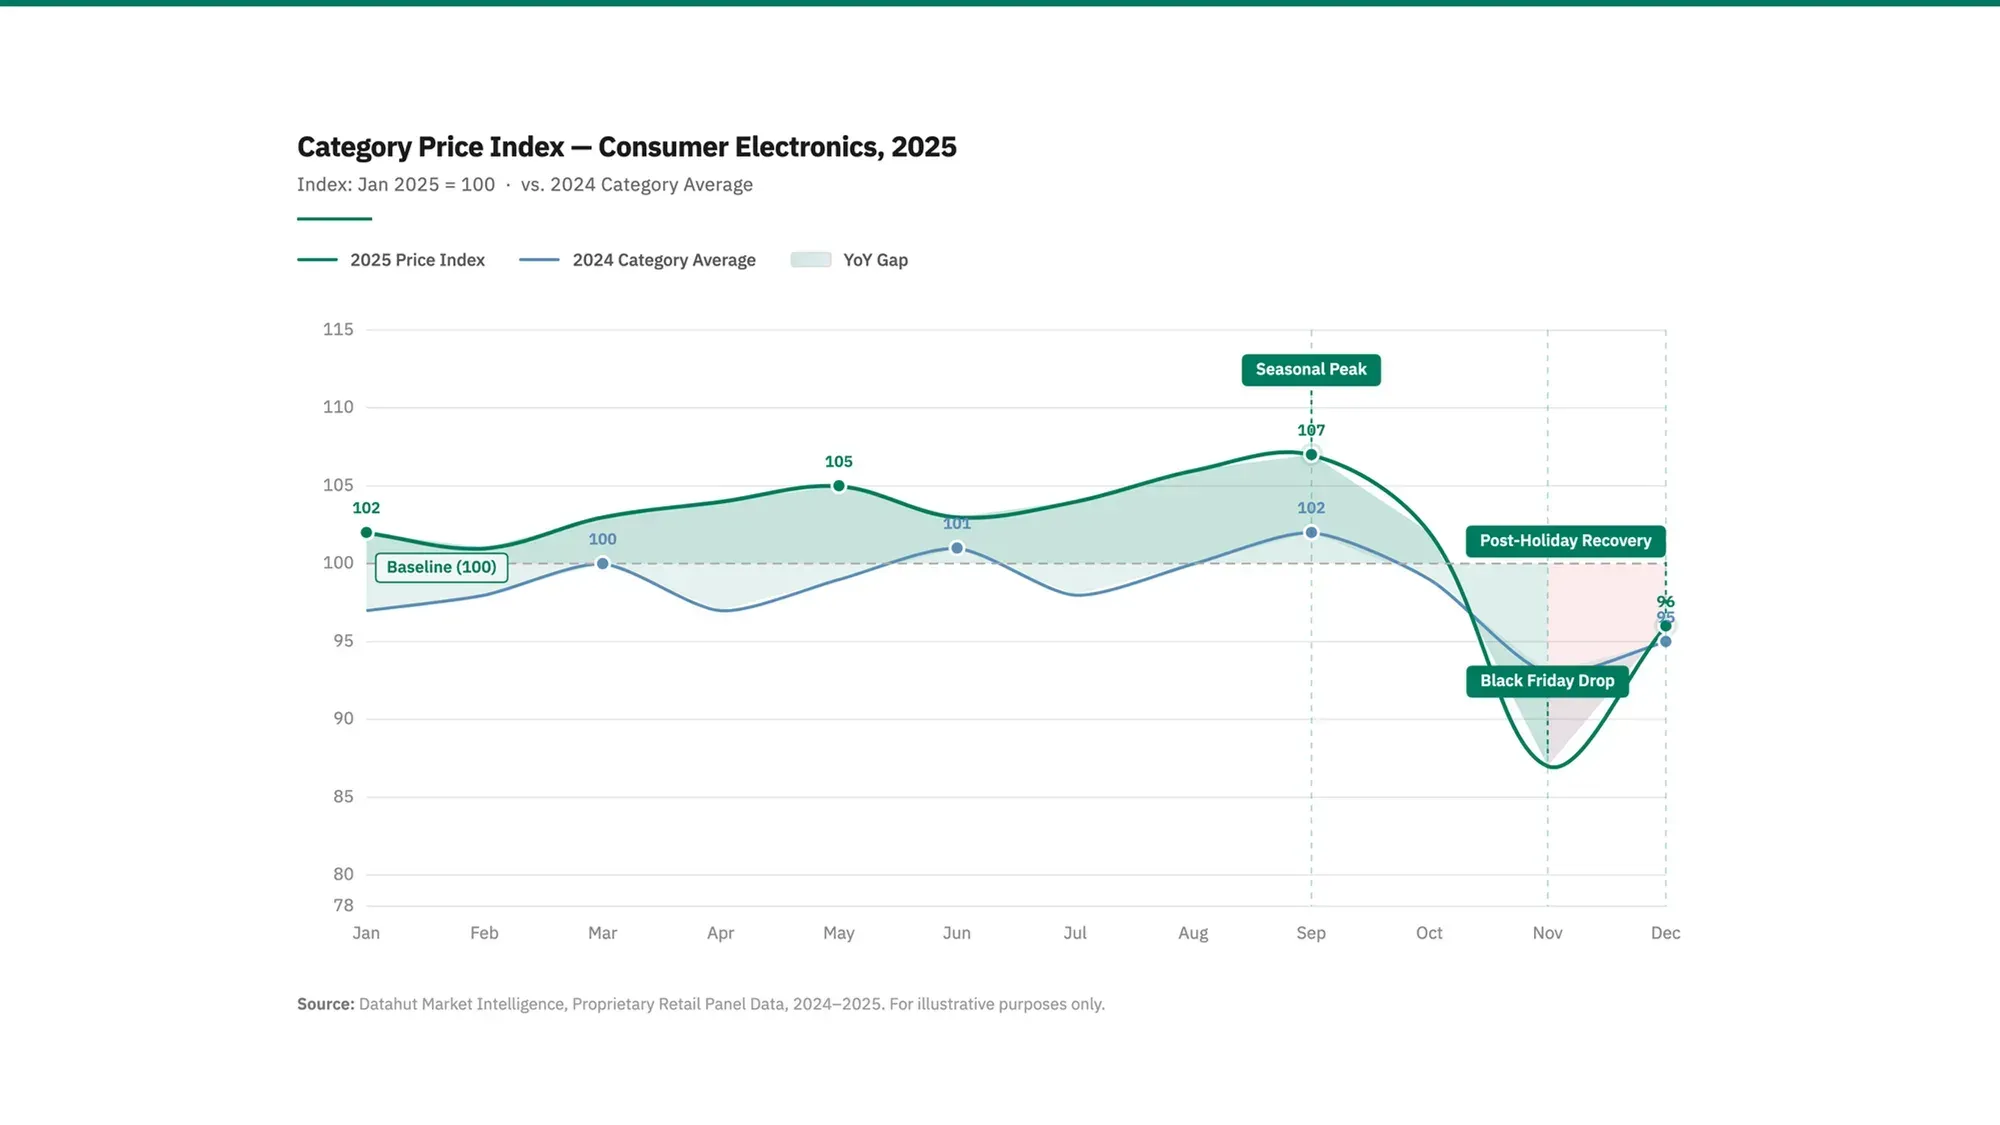Image resolution: width=2000 pixels, height=1125 pixels.
Task: Click the 80 y-axis label
Action: pyautogui.click(x=343, y=874)
